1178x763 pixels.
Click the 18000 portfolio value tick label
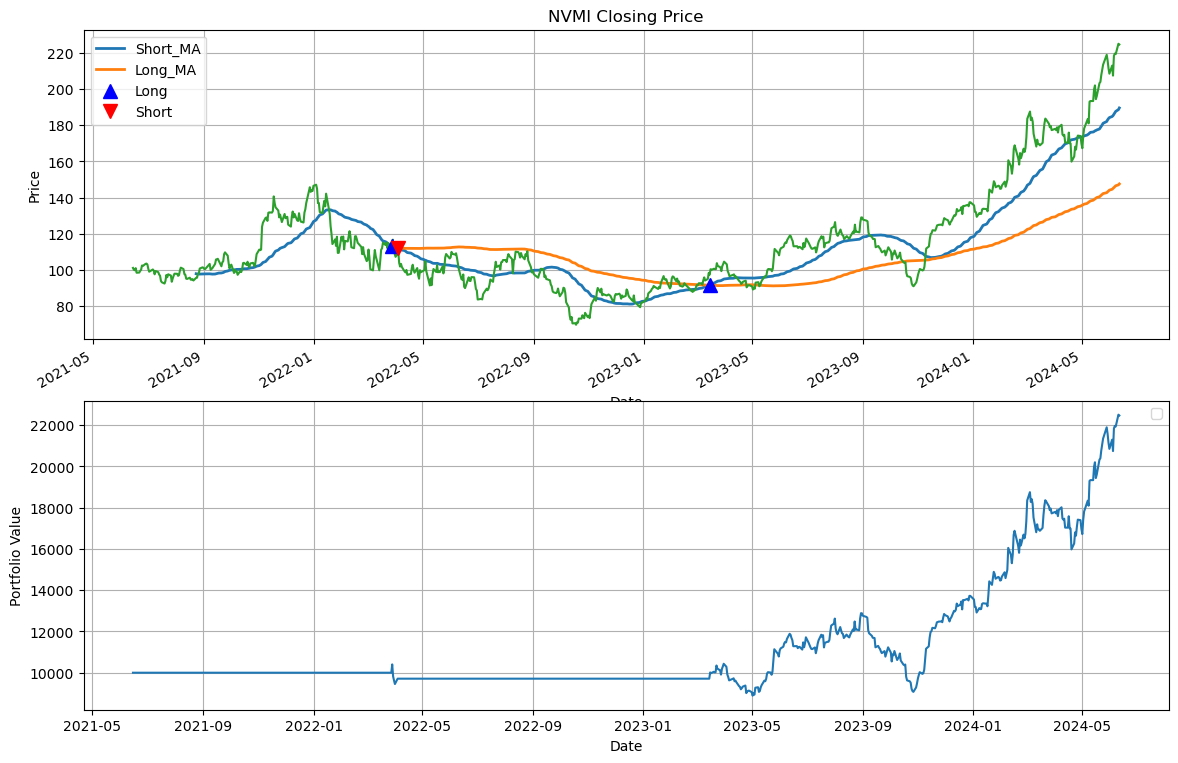[x=50, y=508]
